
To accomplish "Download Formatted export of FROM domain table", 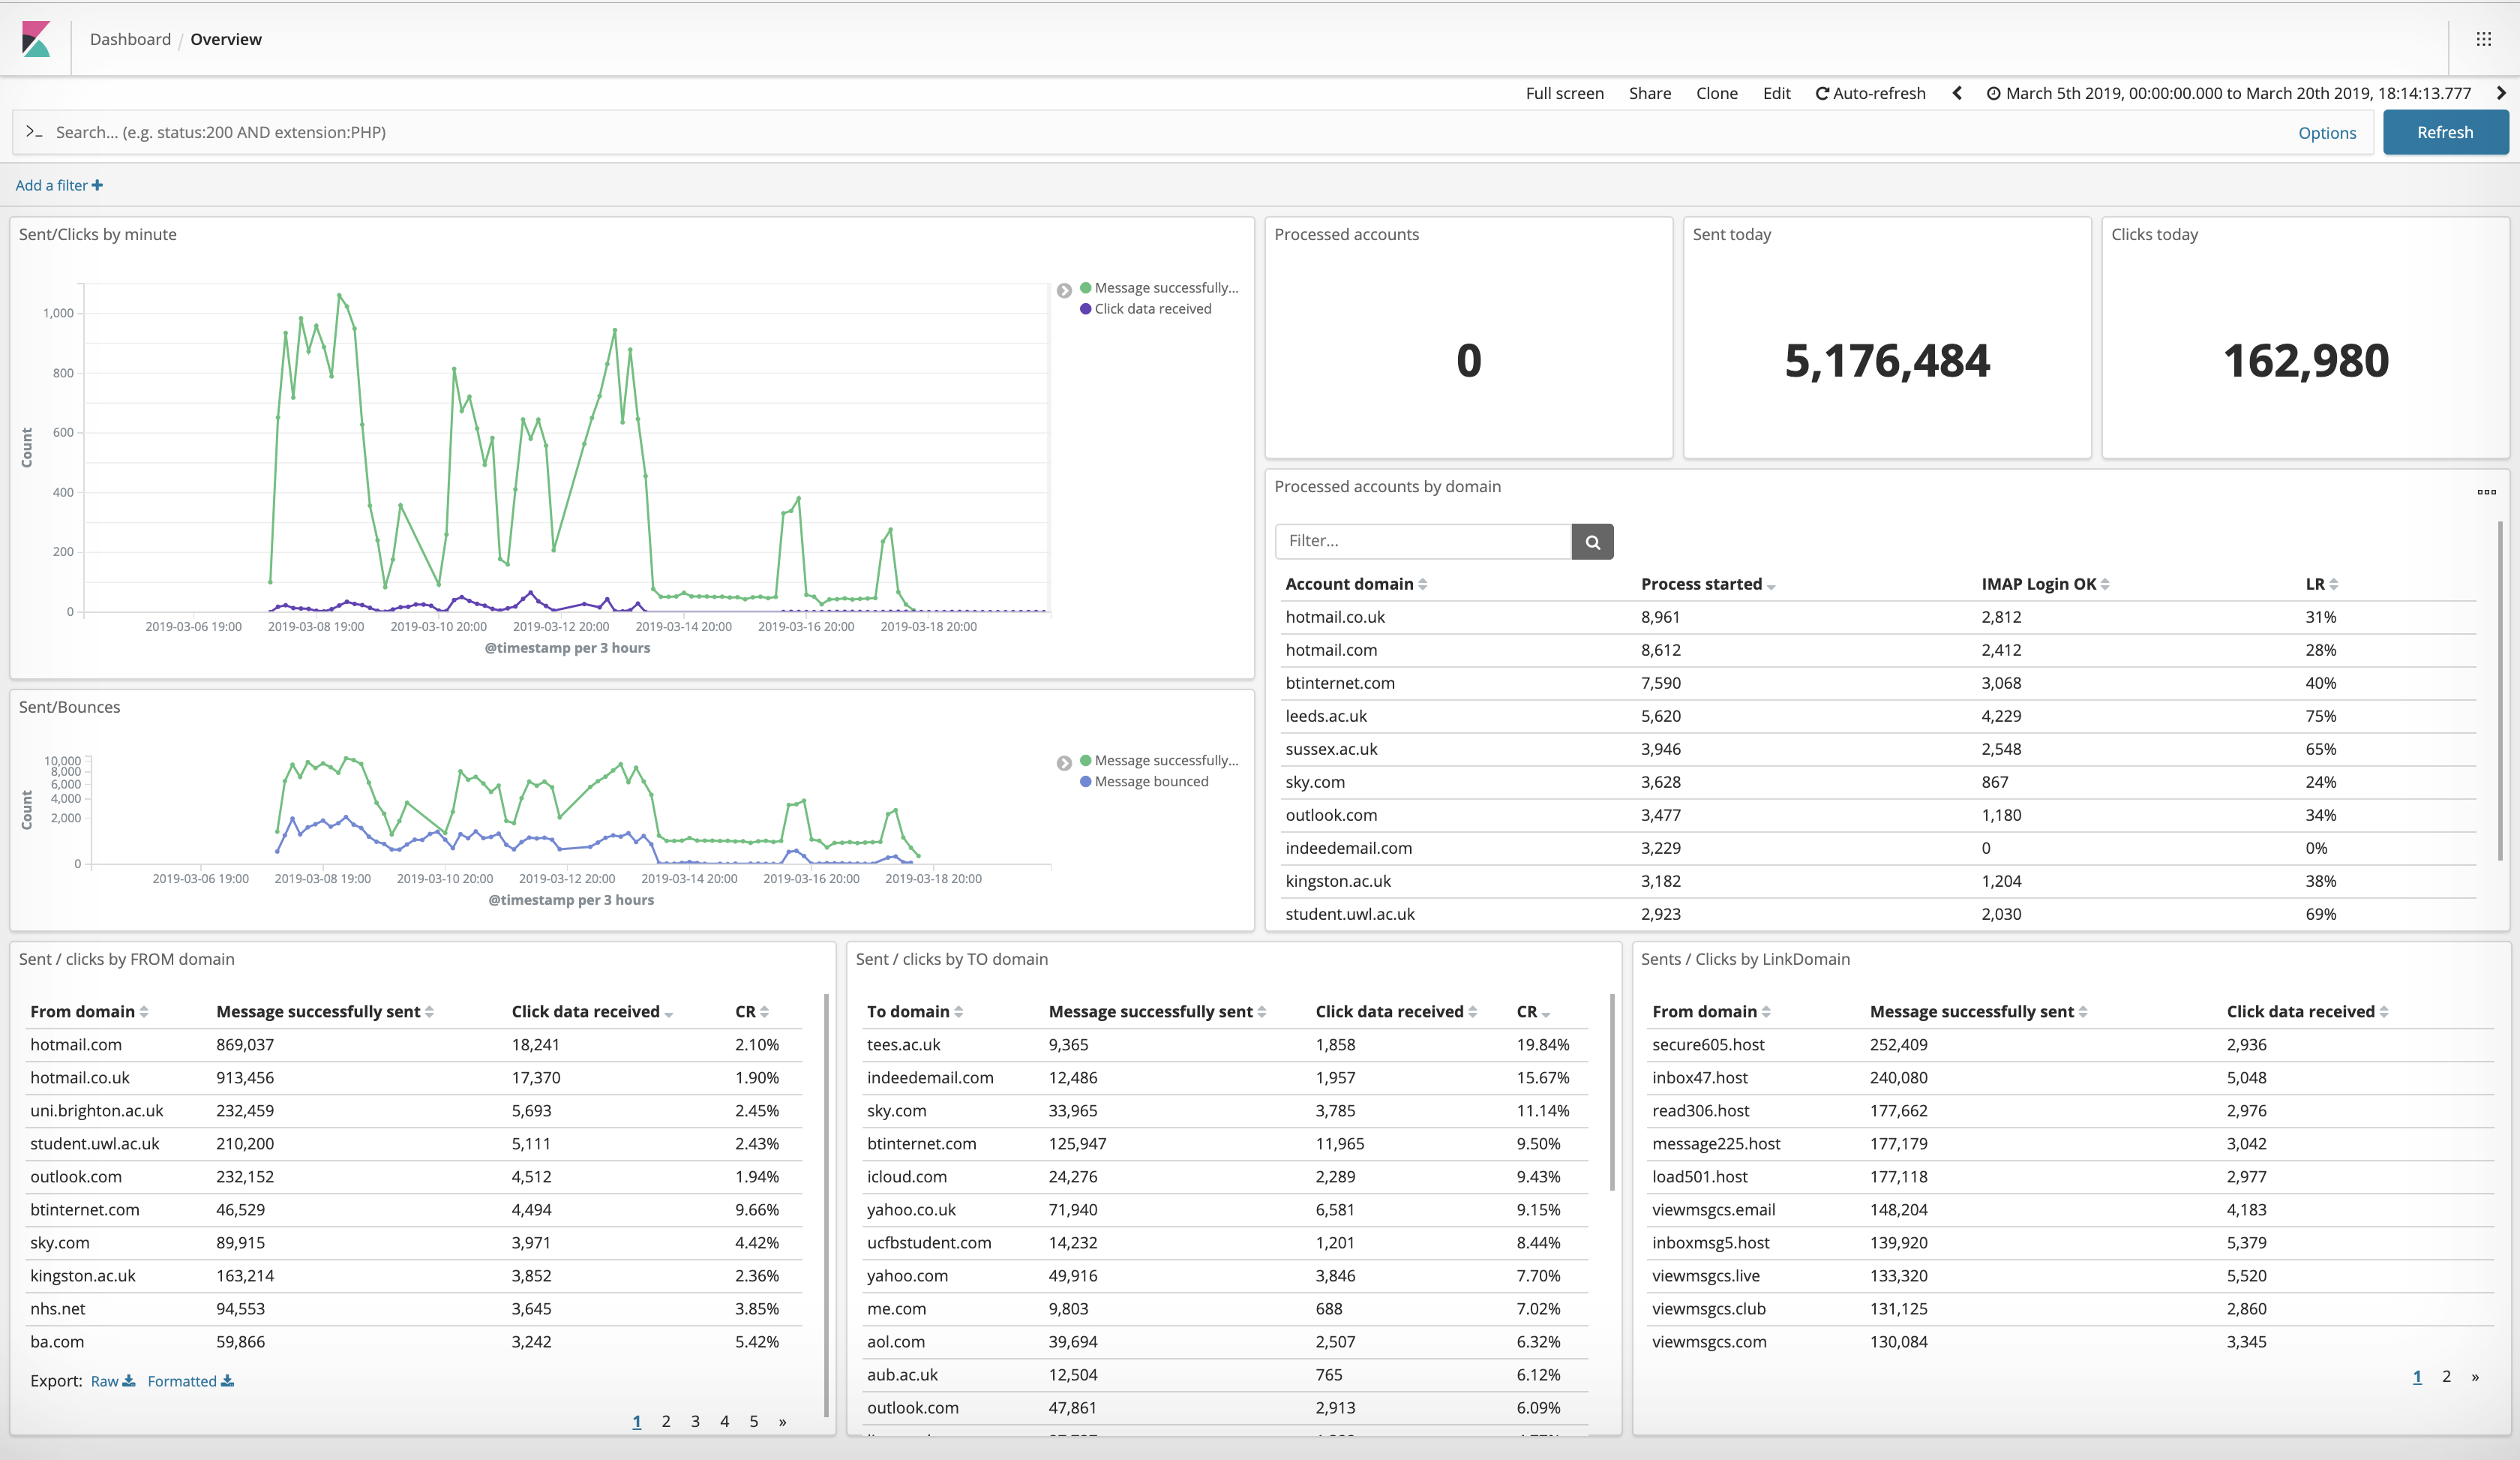I will coord(190,1381).
